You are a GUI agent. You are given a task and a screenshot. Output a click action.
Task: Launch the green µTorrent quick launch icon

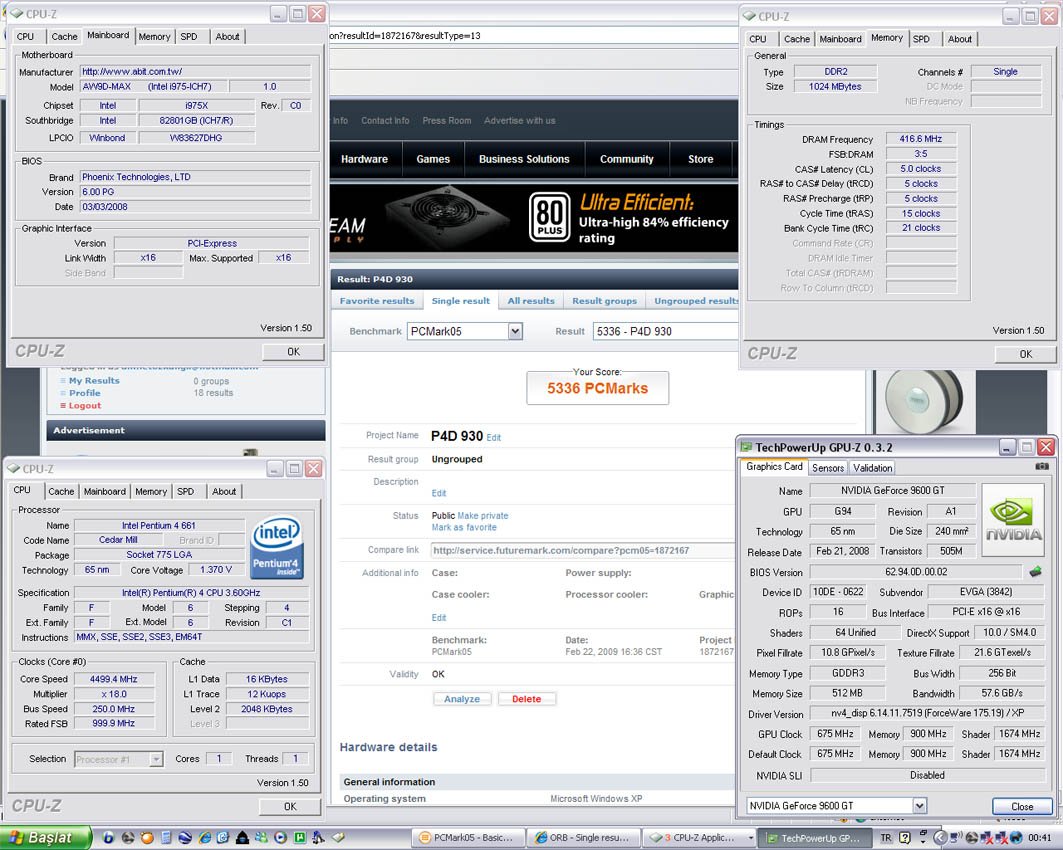click(x=299, y=838)
